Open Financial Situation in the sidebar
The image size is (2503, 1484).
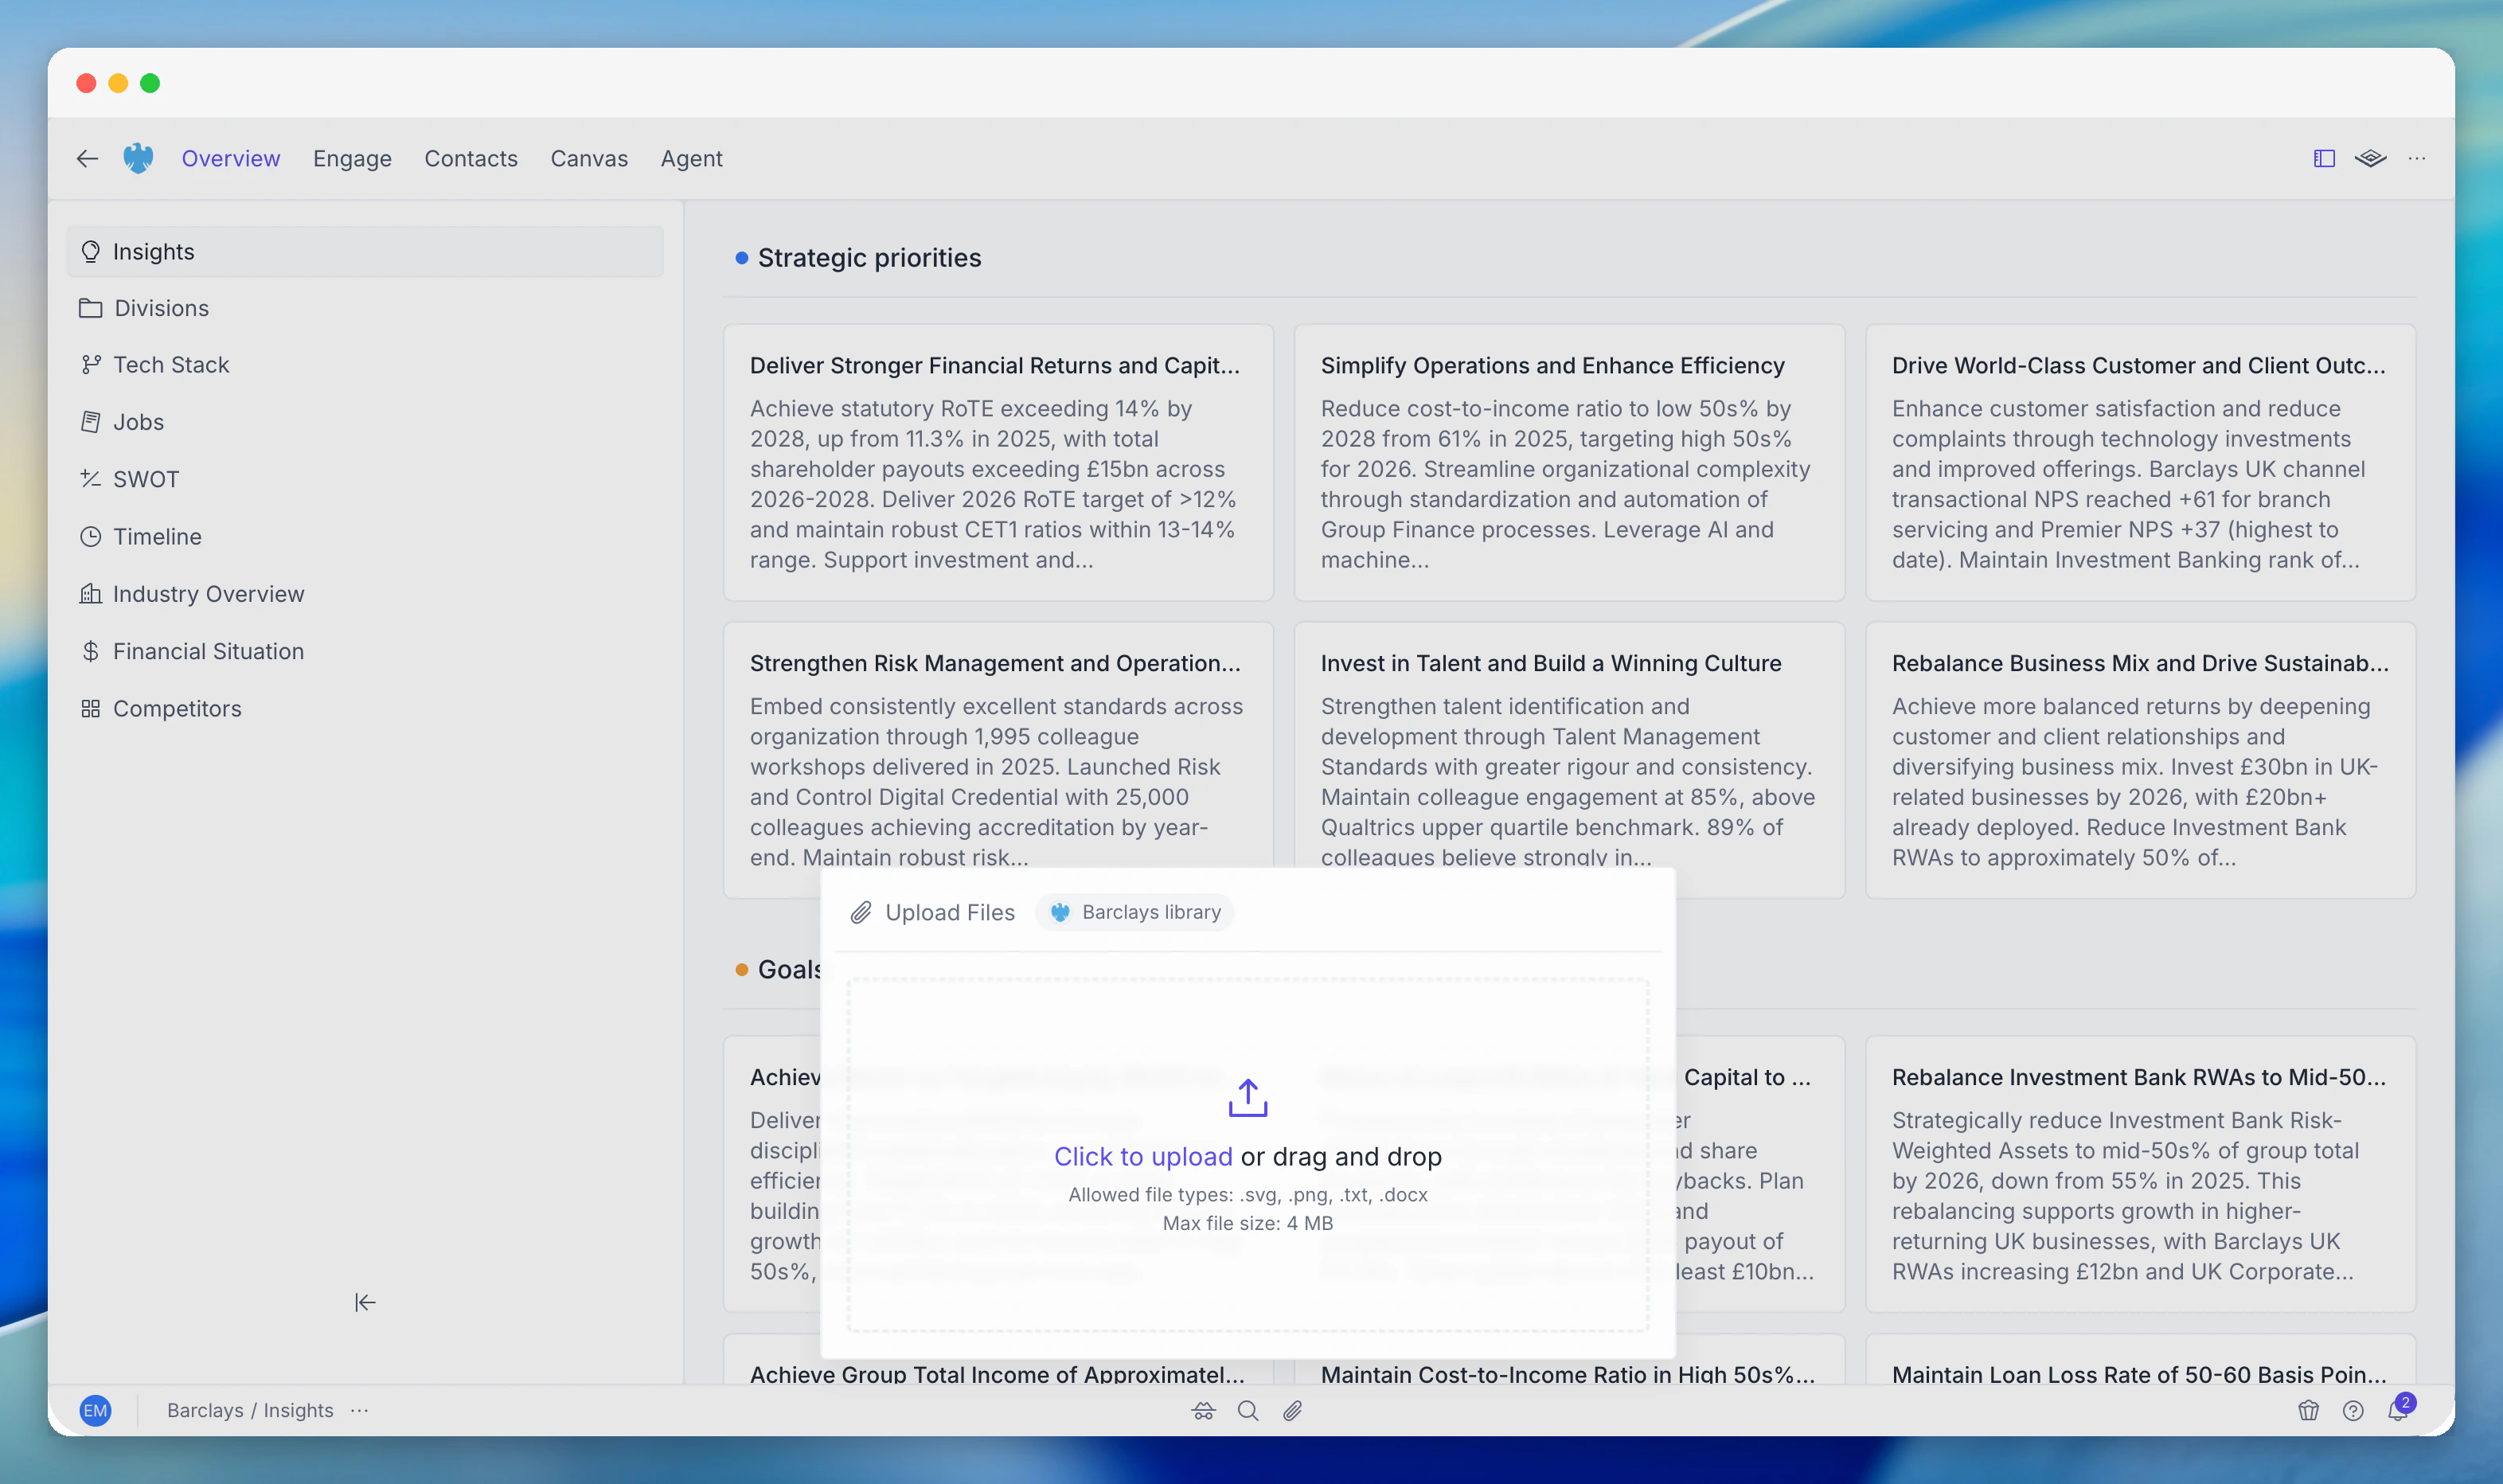365,651
